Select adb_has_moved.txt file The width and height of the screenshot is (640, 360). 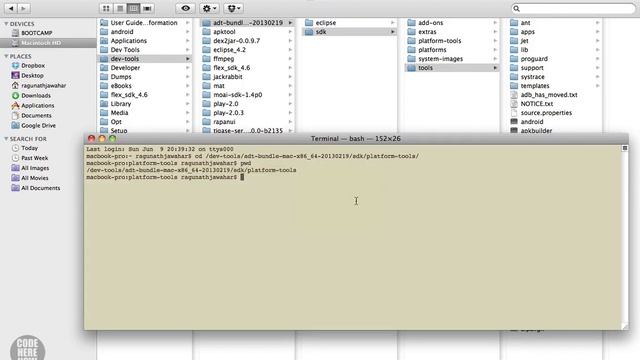[555, 95]
